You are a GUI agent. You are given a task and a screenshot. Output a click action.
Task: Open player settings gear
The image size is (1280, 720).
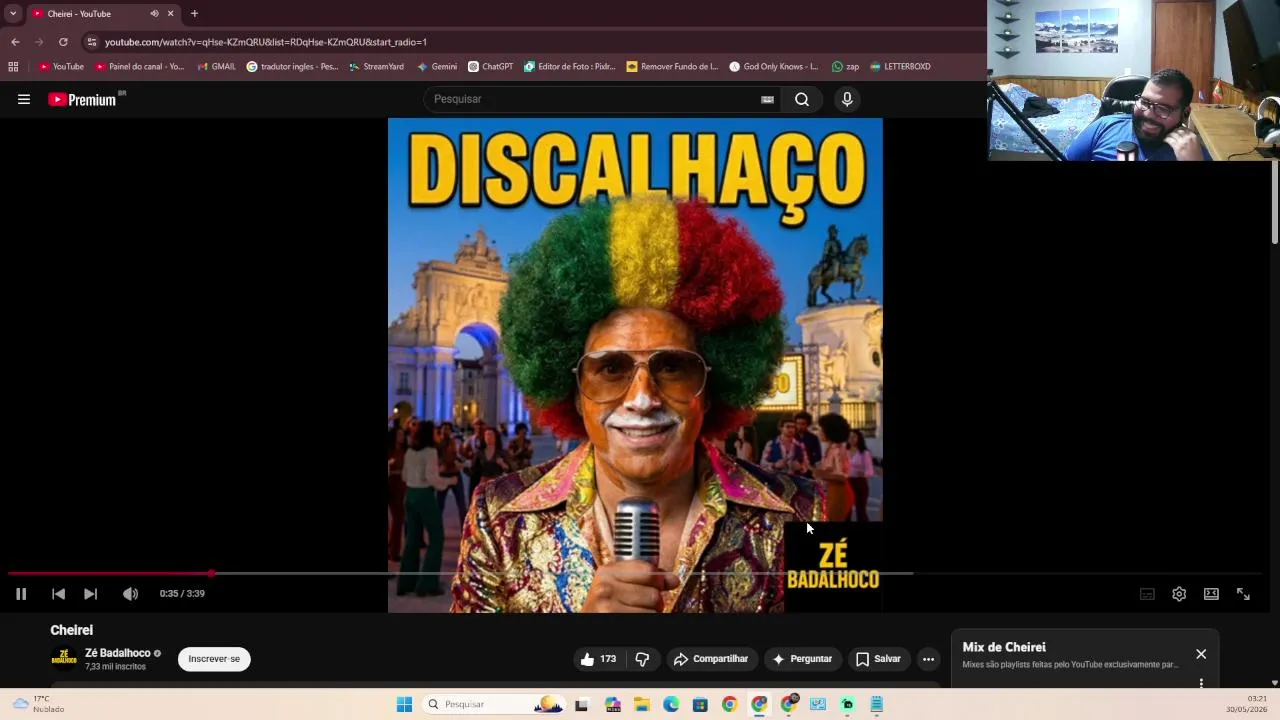click(x=1179, y=594)
